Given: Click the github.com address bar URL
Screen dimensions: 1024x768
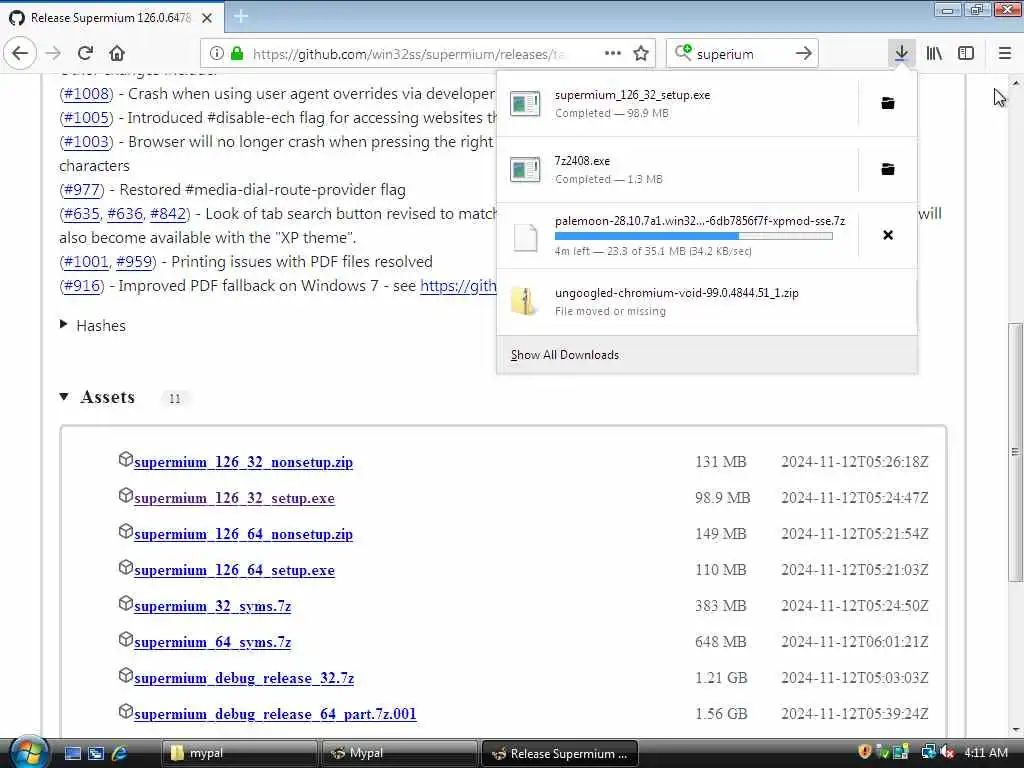Looking at the screenshot, I should [x=408, y=54].
